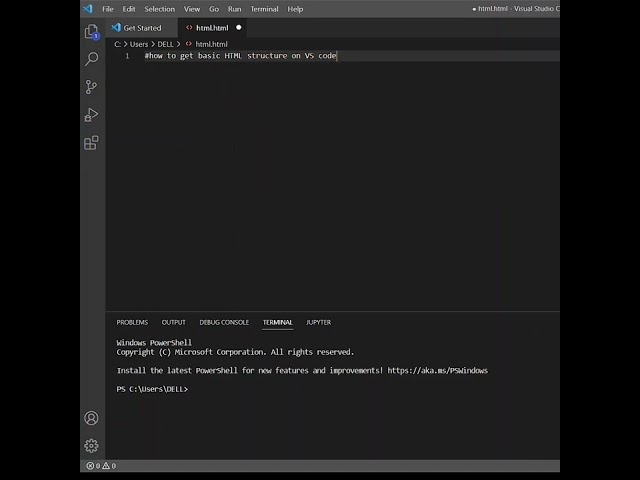This screenshot has height=480, width=640.
Task: Place cursor in line 1 comment text
Action: (x=240, y=56)
